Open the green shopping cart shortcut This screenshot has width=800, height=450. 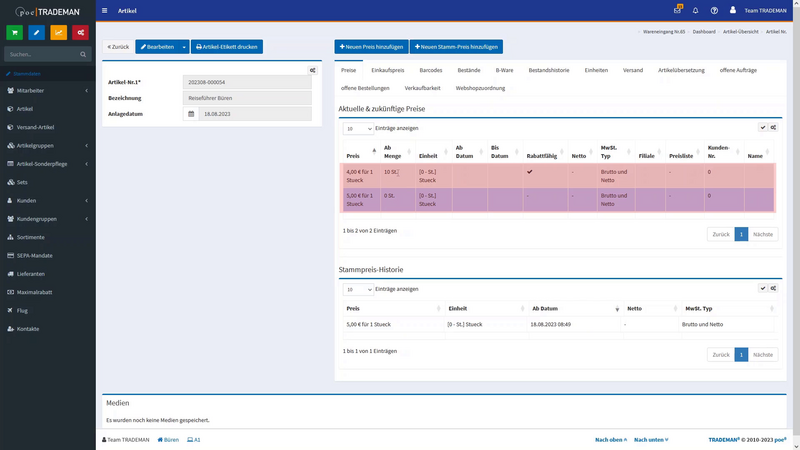coord(15,33)
